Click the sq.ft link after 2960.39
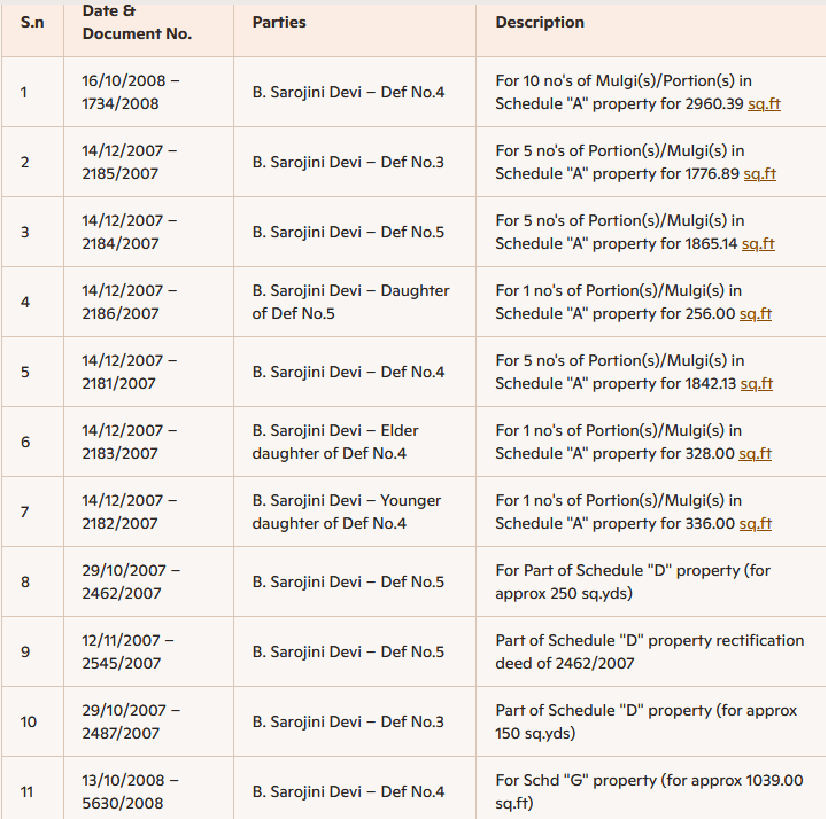 764,104
